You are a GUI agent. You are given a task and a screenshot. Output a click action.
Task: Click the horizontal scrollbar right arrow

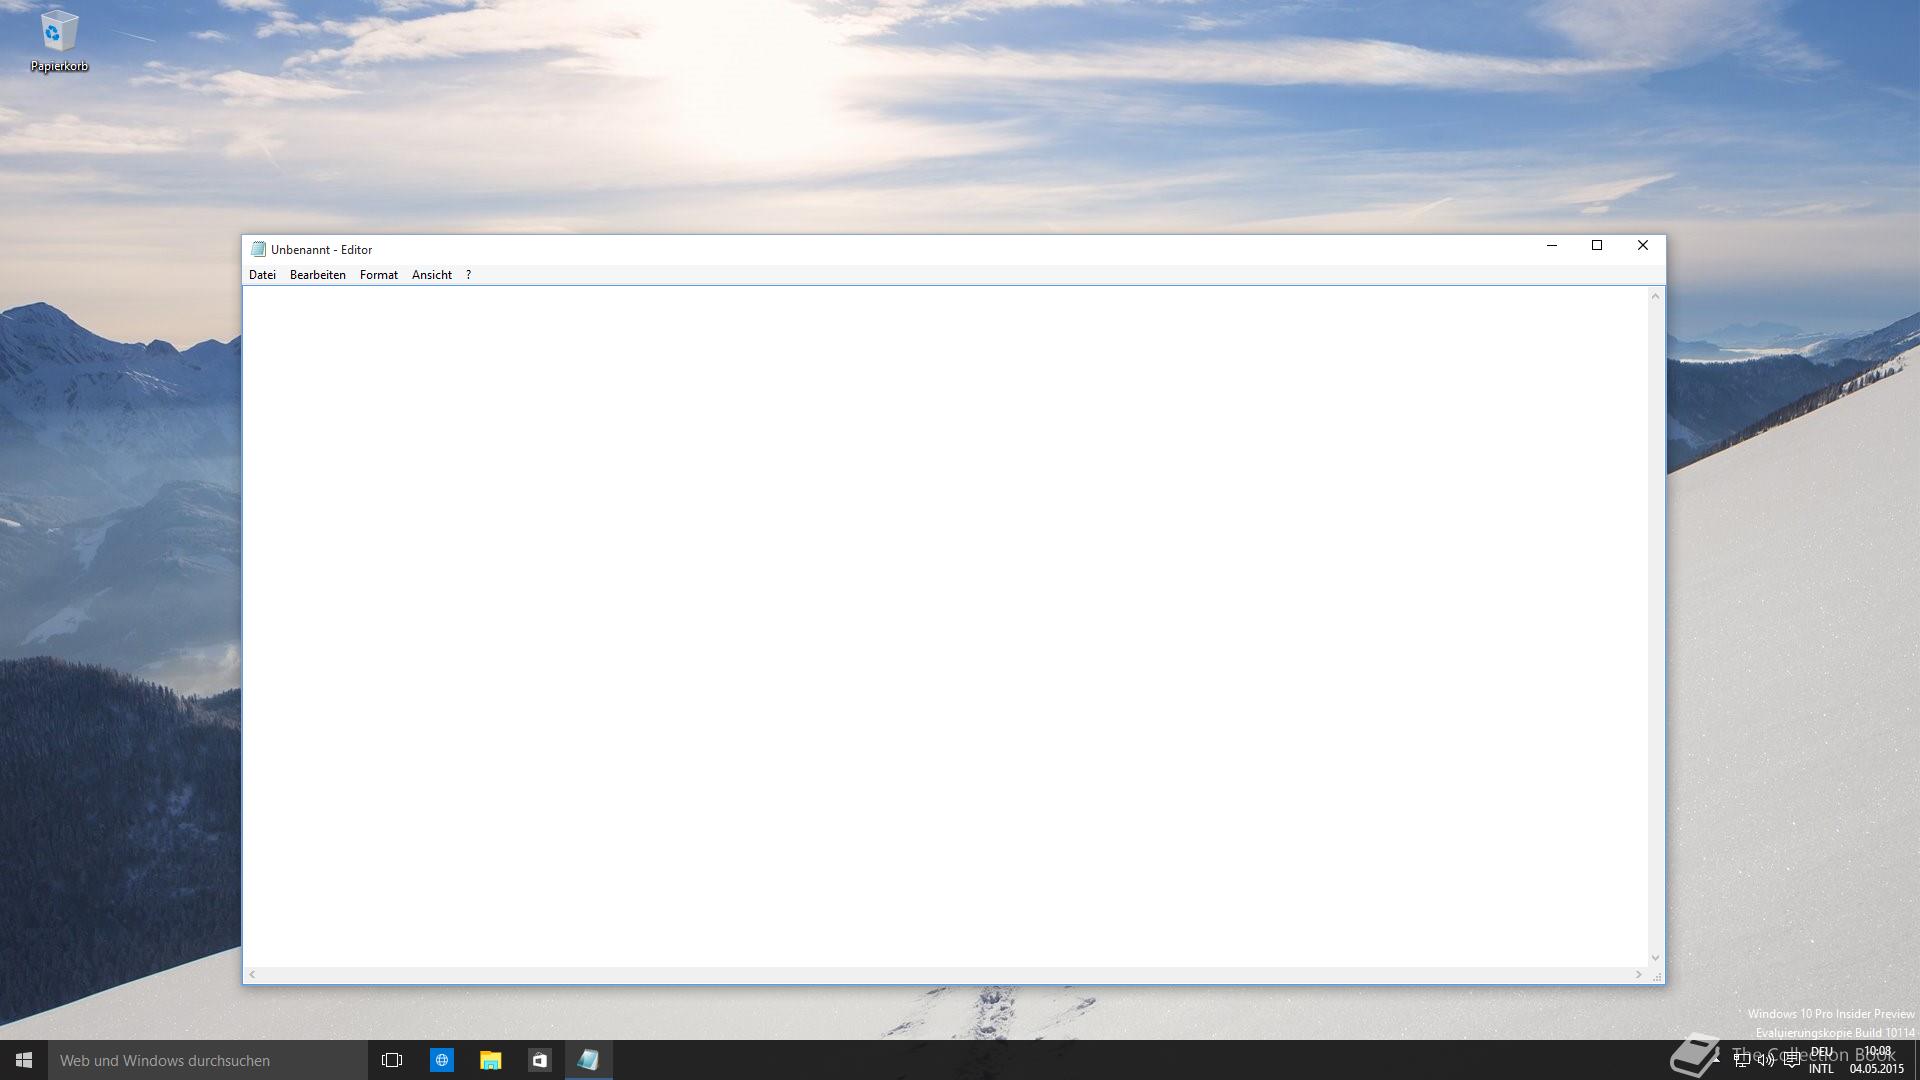(1638, 975)
